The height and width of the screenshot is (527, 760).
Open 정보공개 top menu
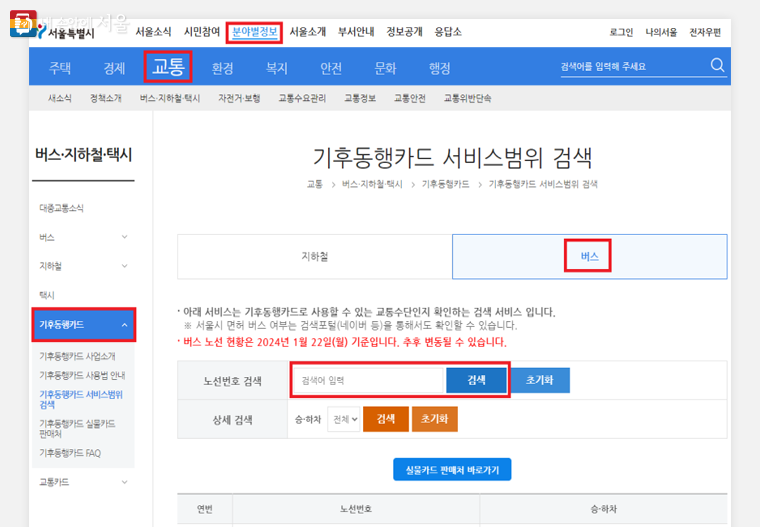coord(404,32)
